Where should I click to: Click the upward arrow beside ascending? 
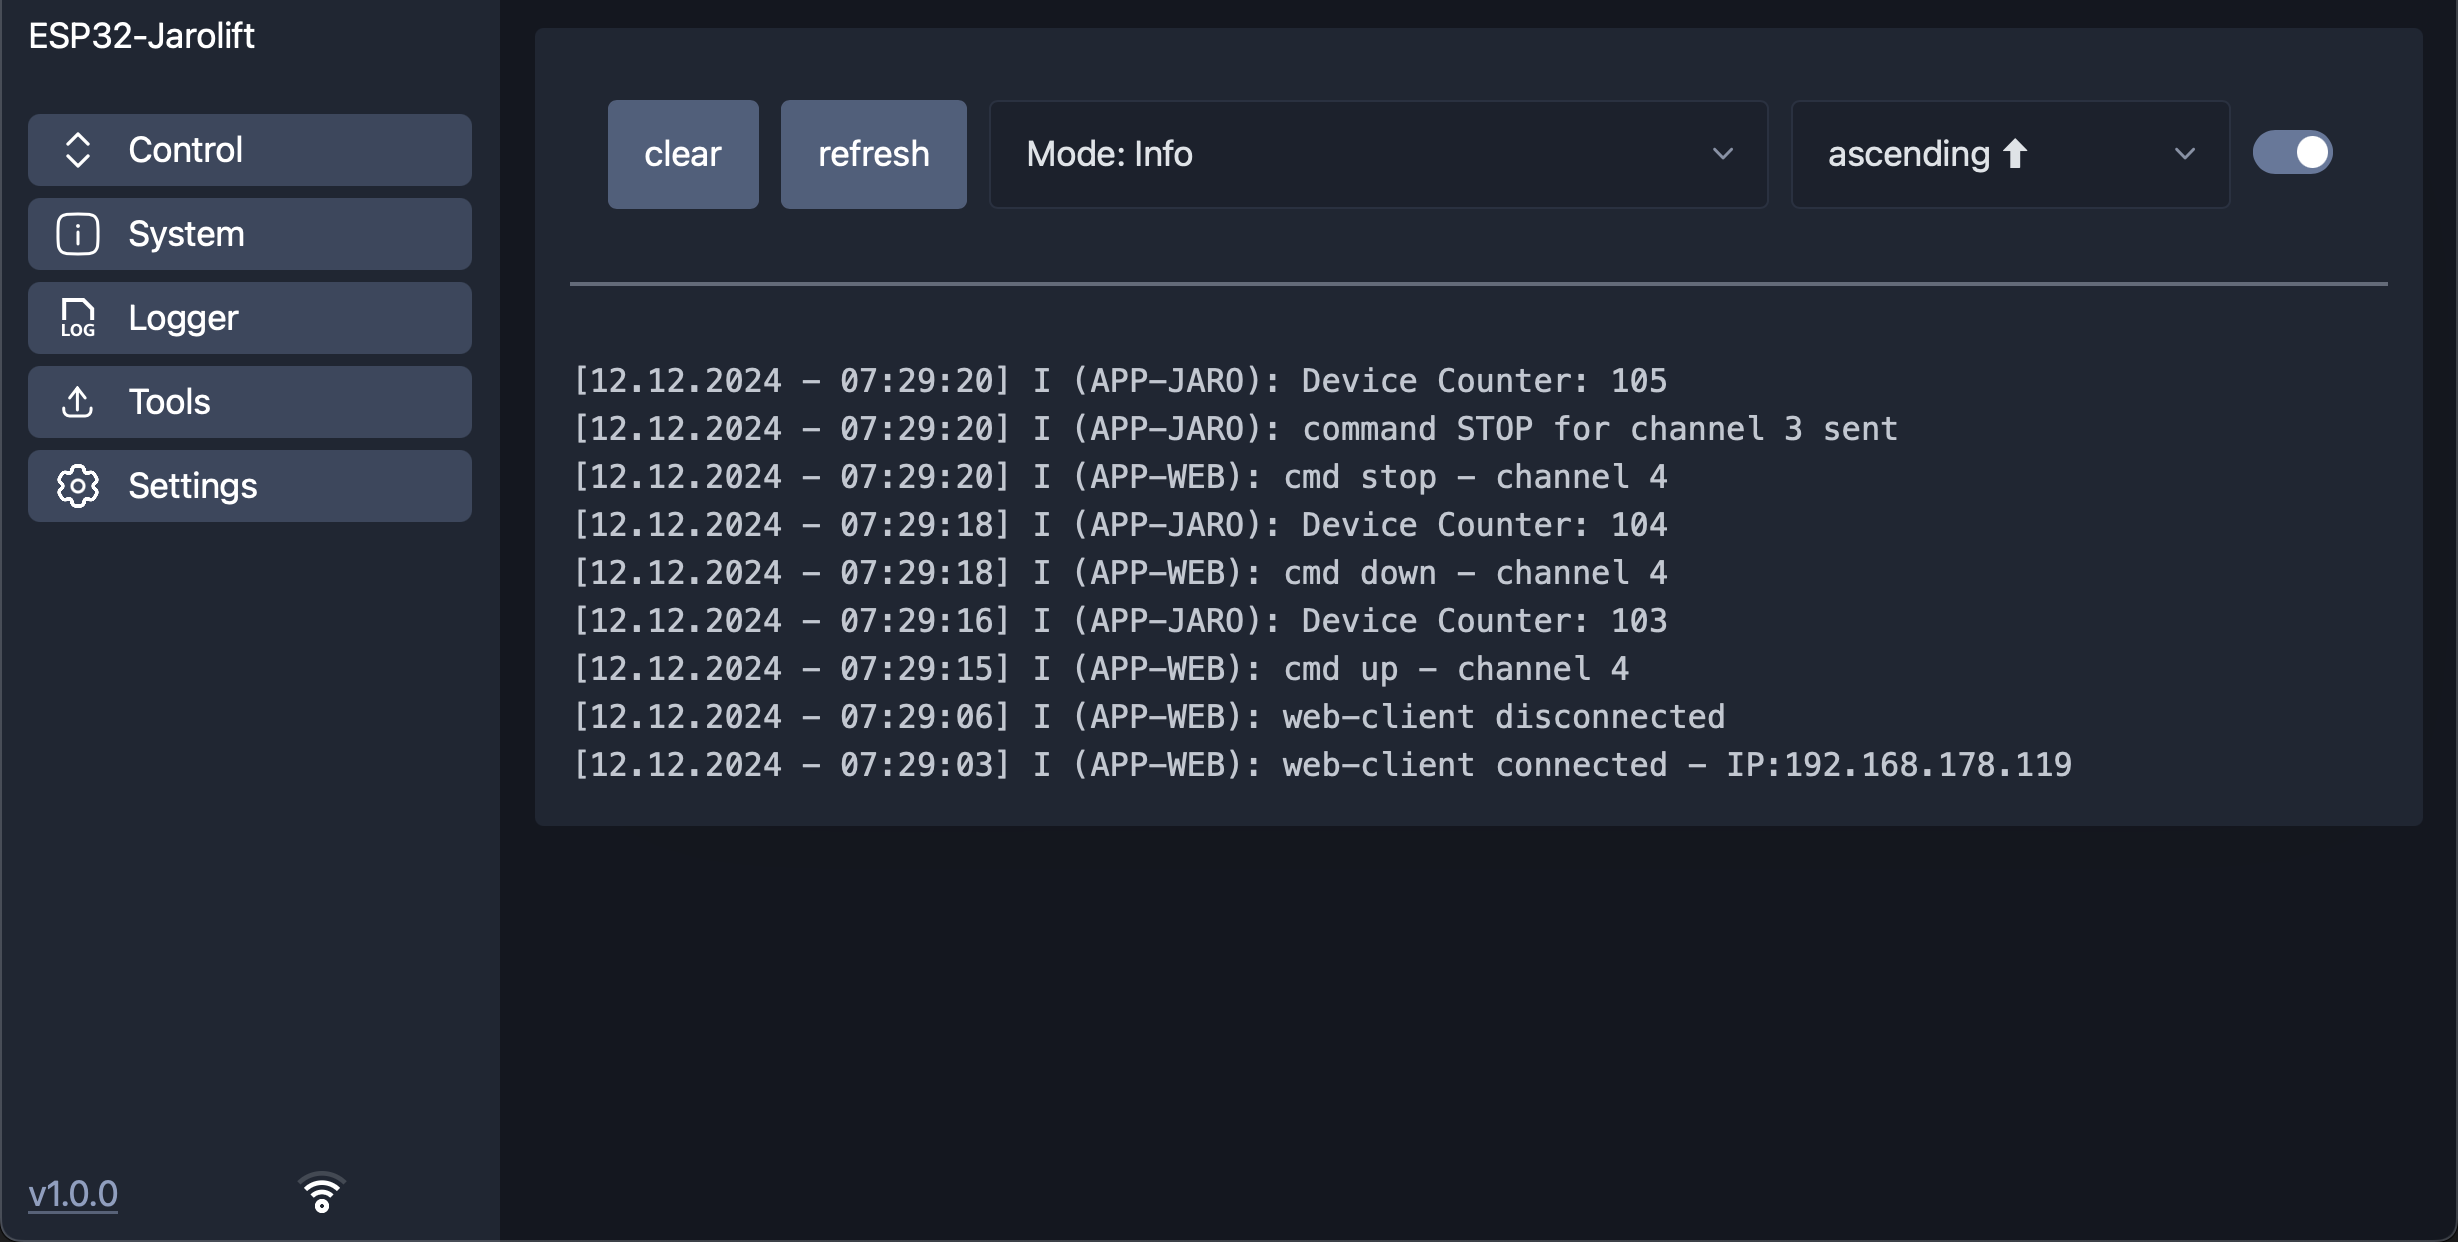pos(2015,154)
